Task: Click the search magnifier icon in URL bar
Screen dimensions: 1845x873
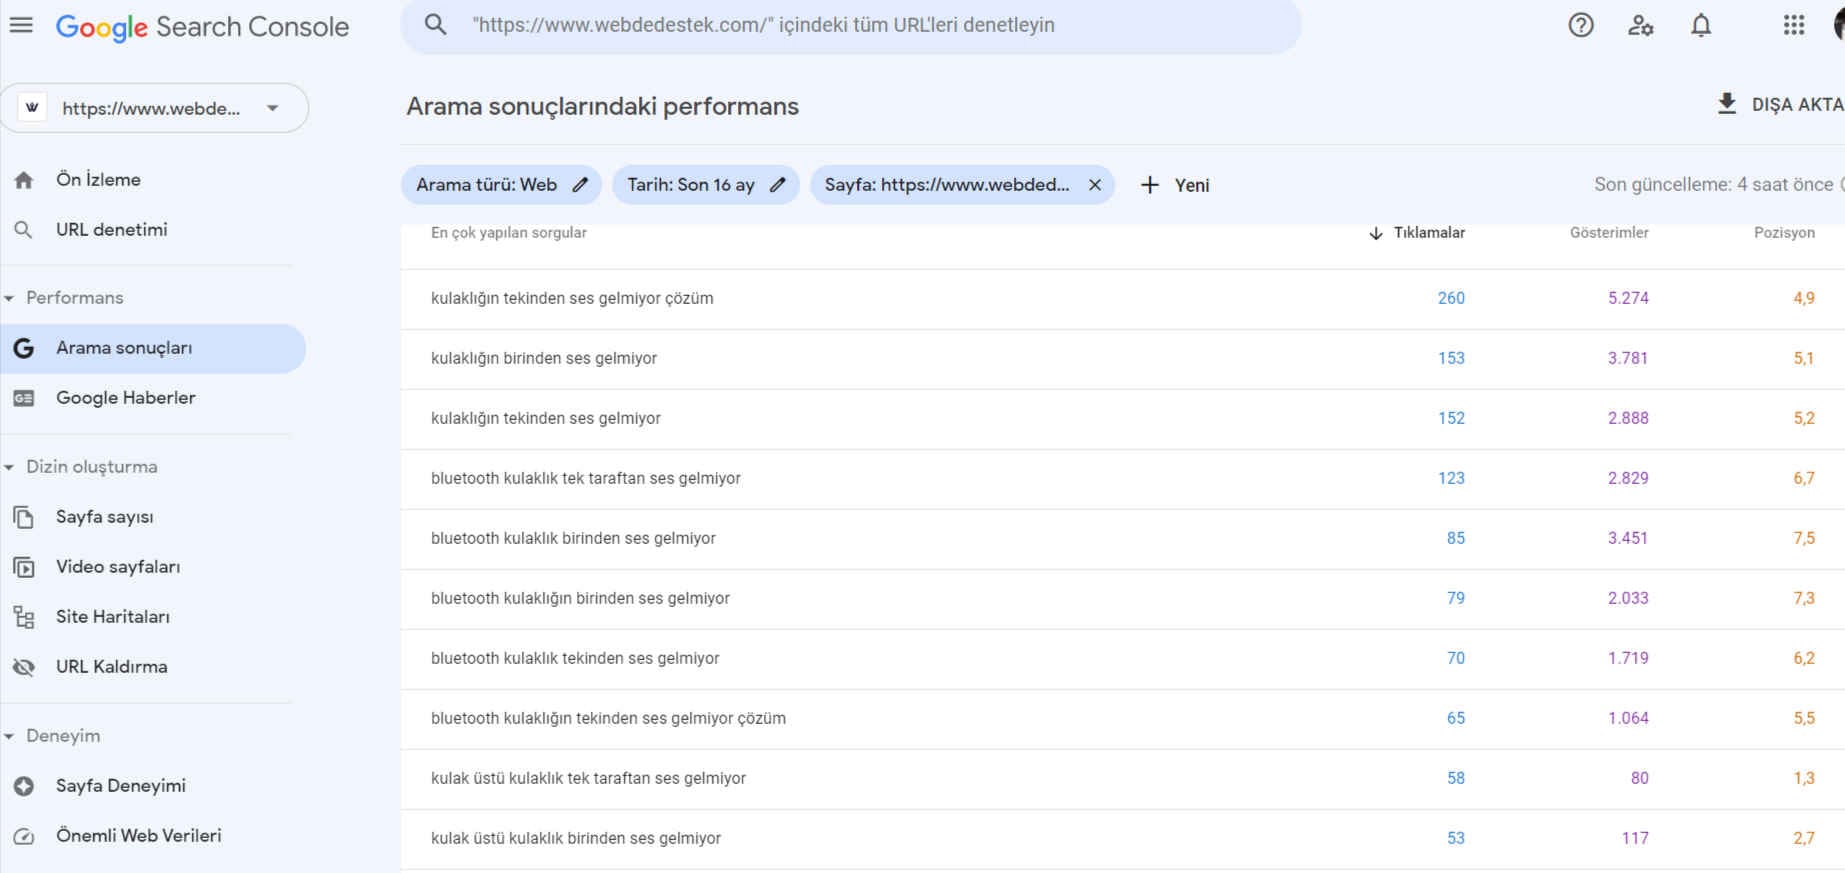Action: tap(435, 25)
